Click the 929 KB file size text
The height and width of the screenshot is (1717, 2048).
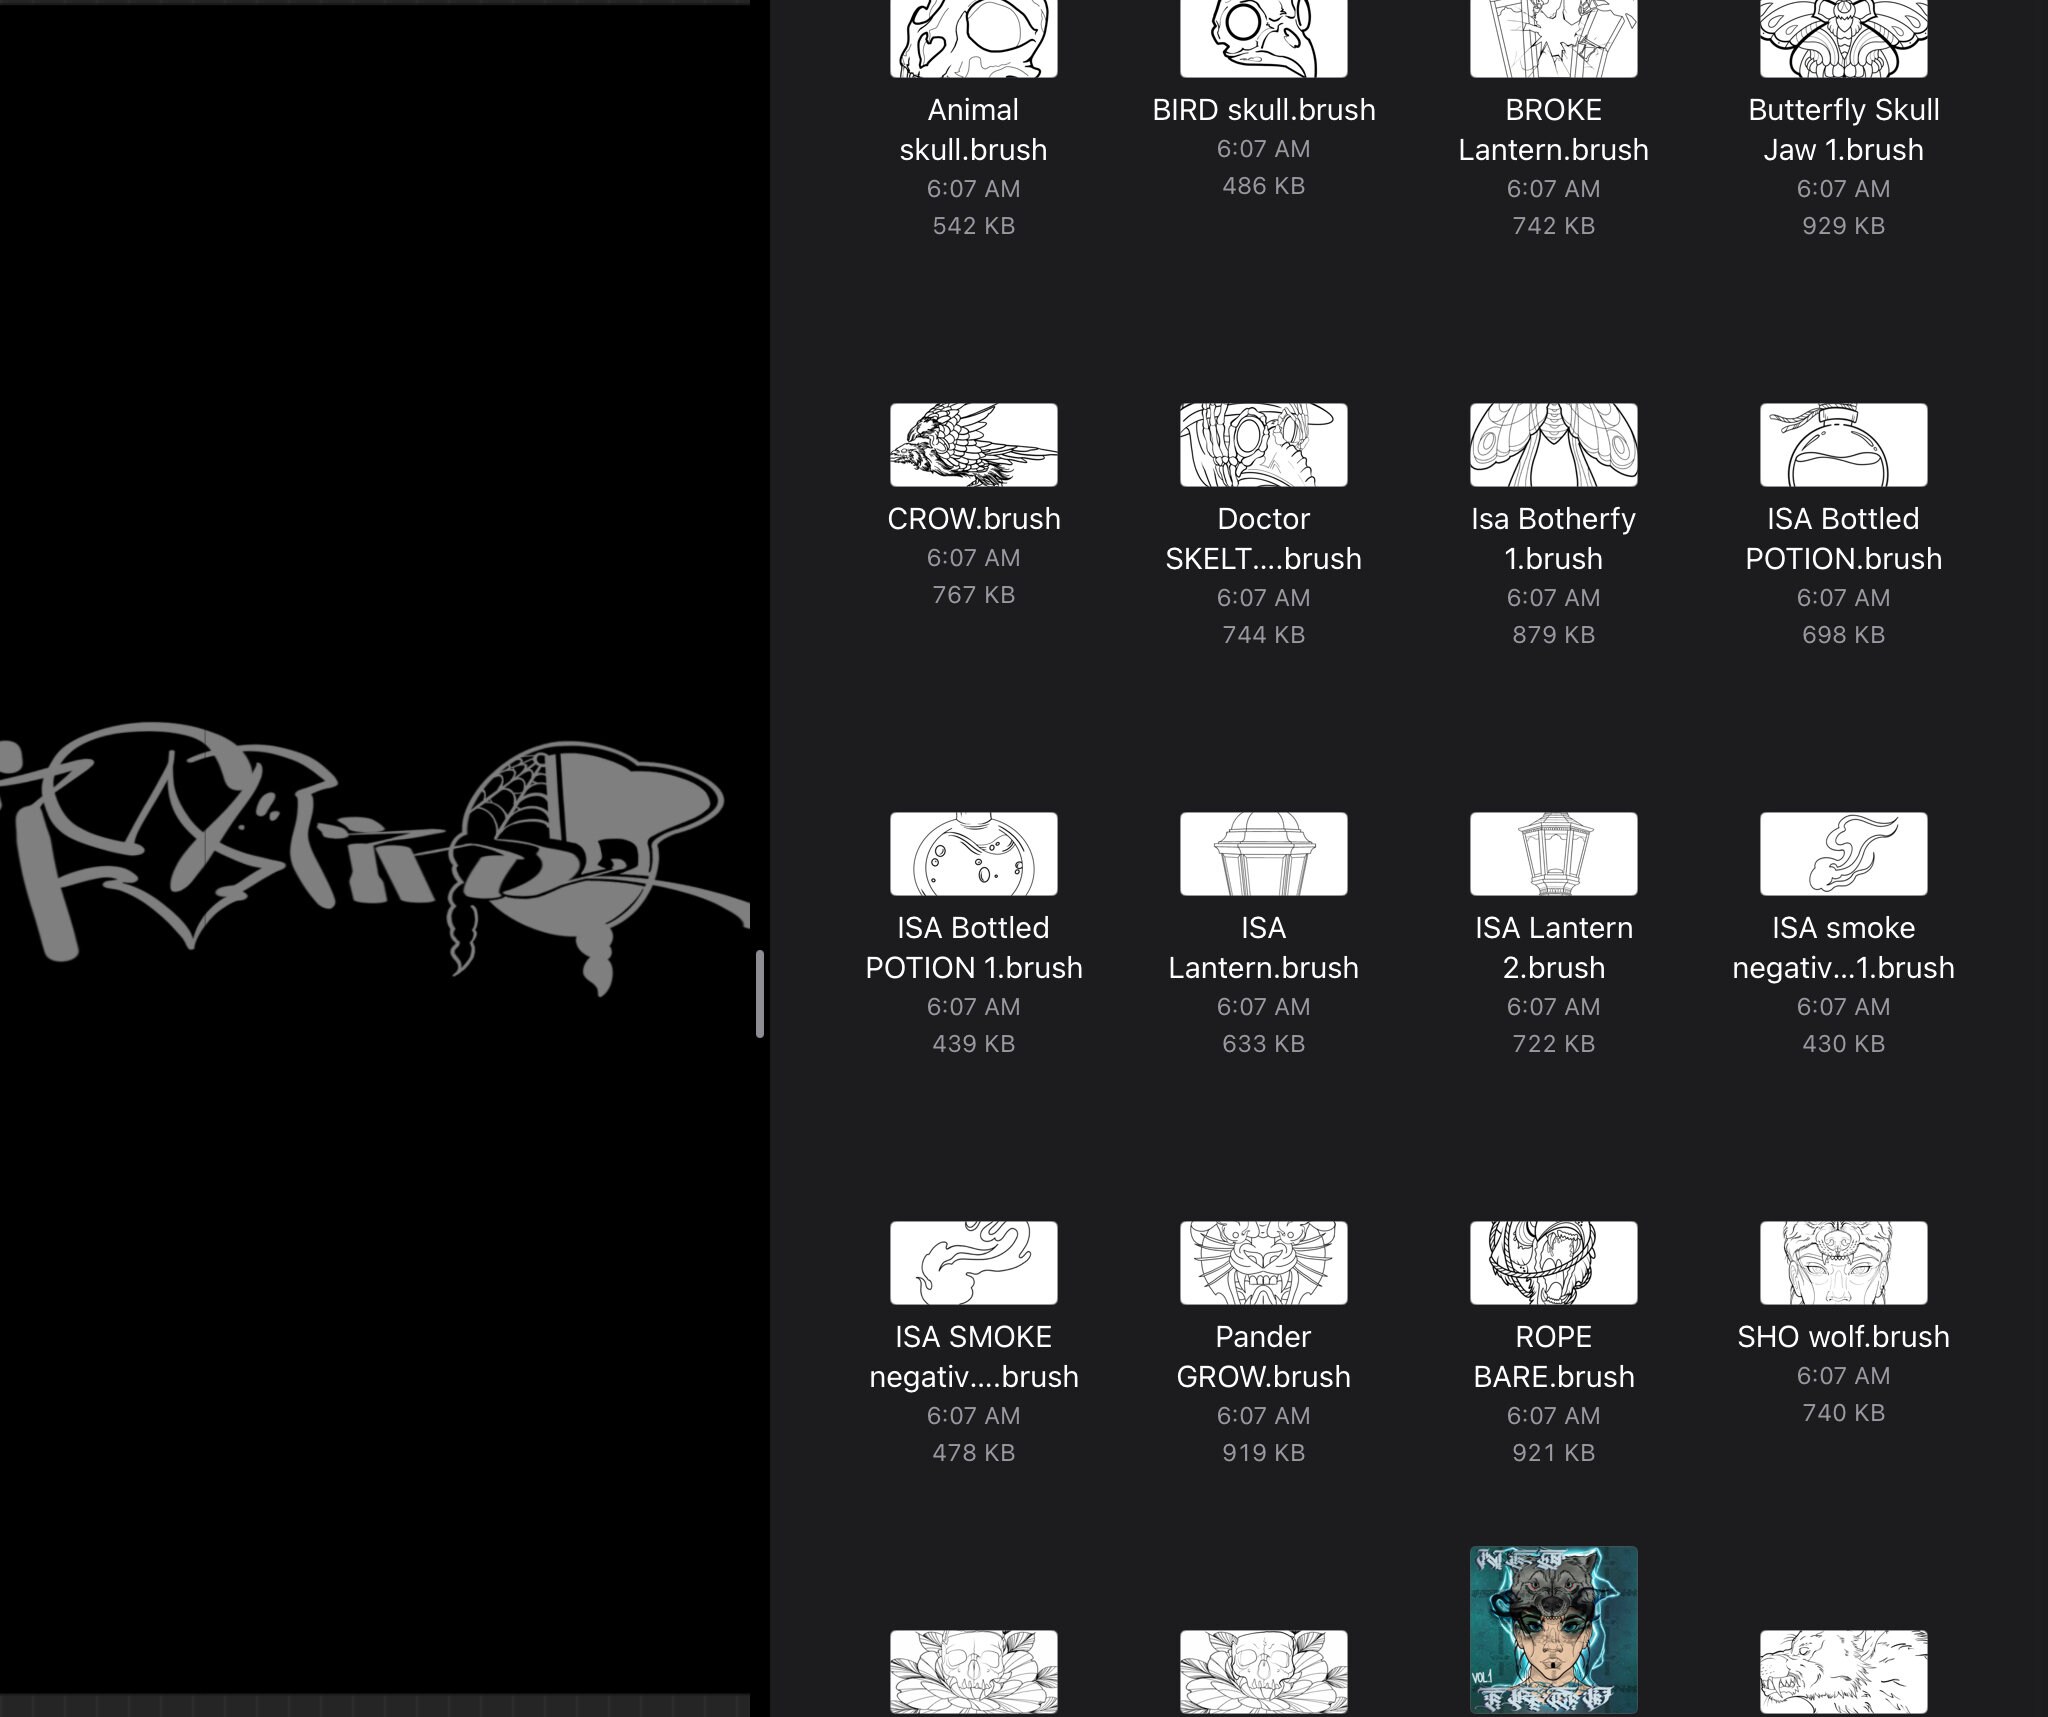tap(1843, 226)
